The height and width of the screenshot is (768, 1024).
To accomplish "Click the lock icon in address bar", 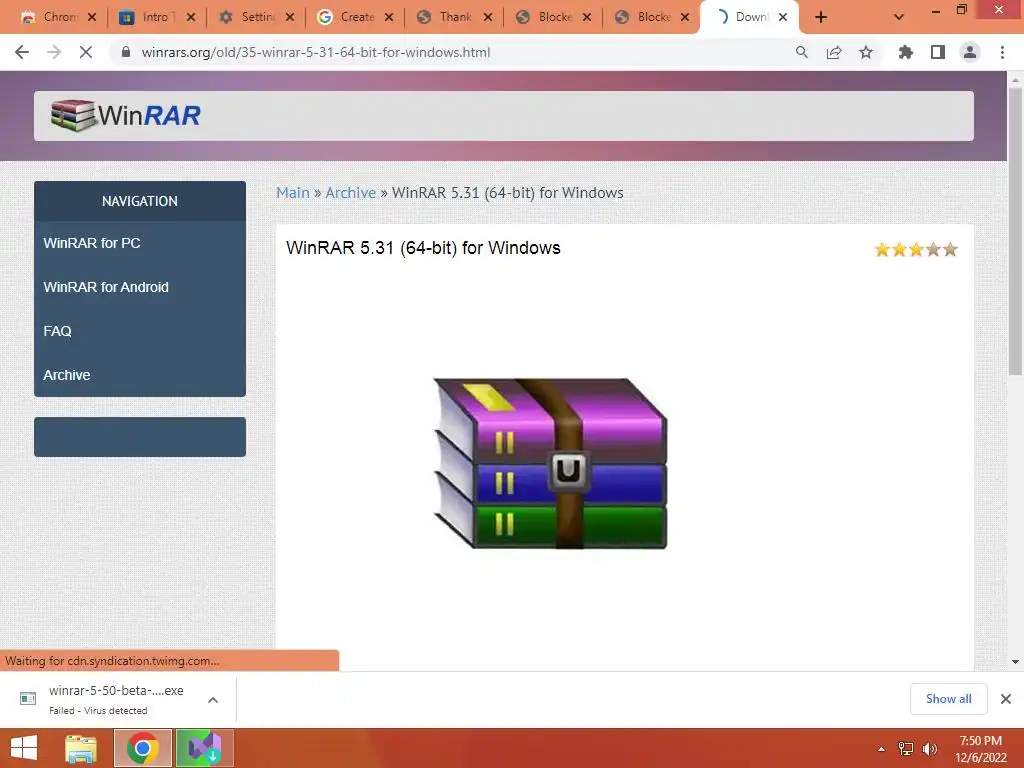I will (125, 52).
